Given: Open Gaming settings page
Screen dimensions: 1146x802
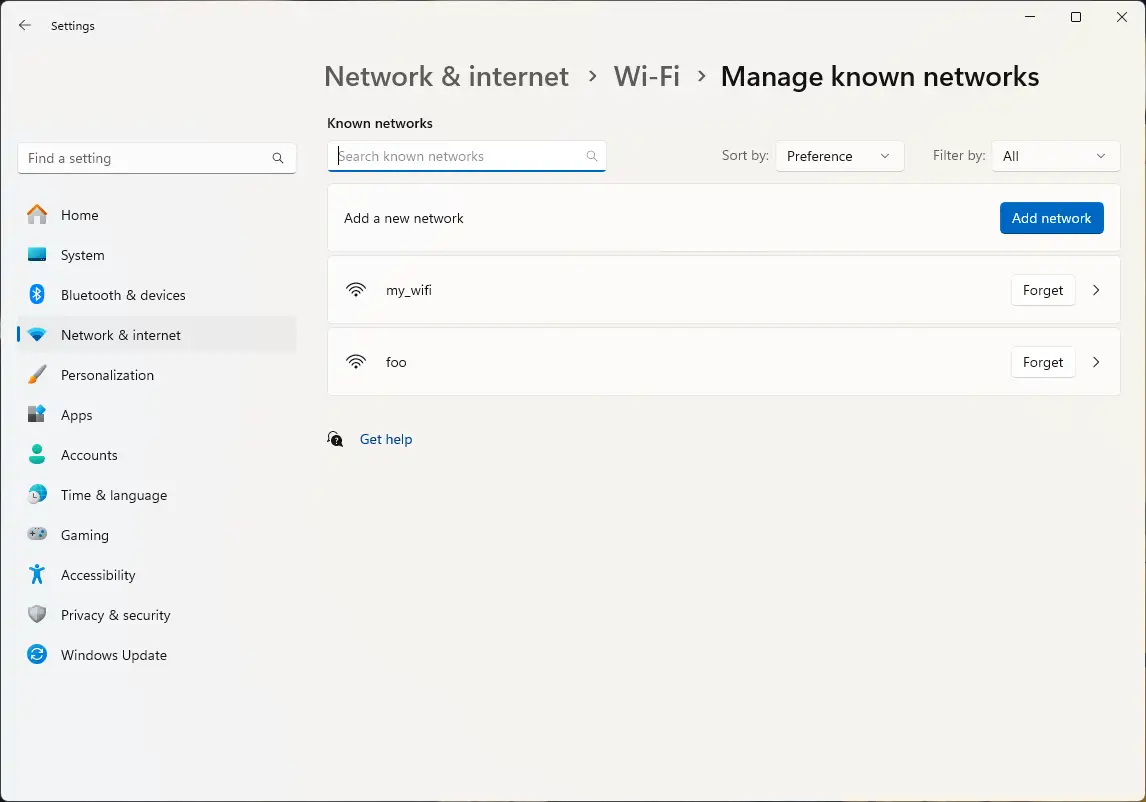Looking at the screenshot, I should pyautogui.click(x=157, y=535).
